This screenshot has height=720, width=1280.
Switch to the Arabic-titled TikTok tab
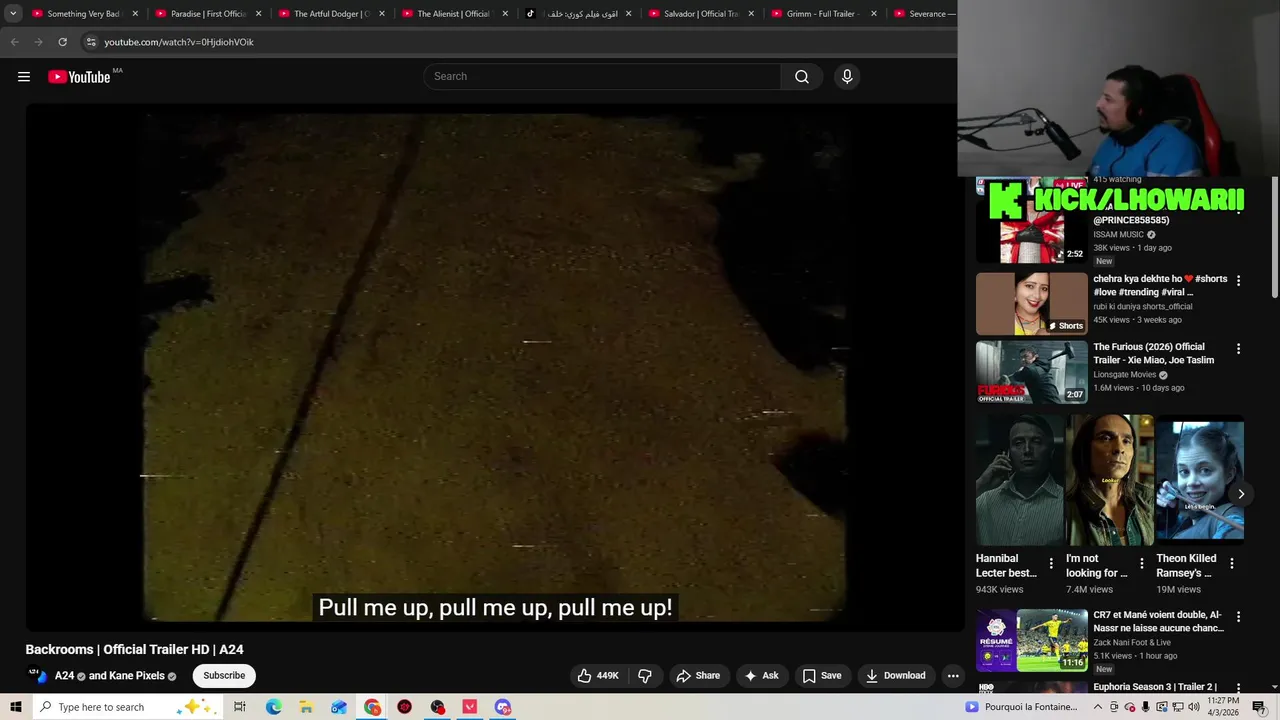point(578,14)
